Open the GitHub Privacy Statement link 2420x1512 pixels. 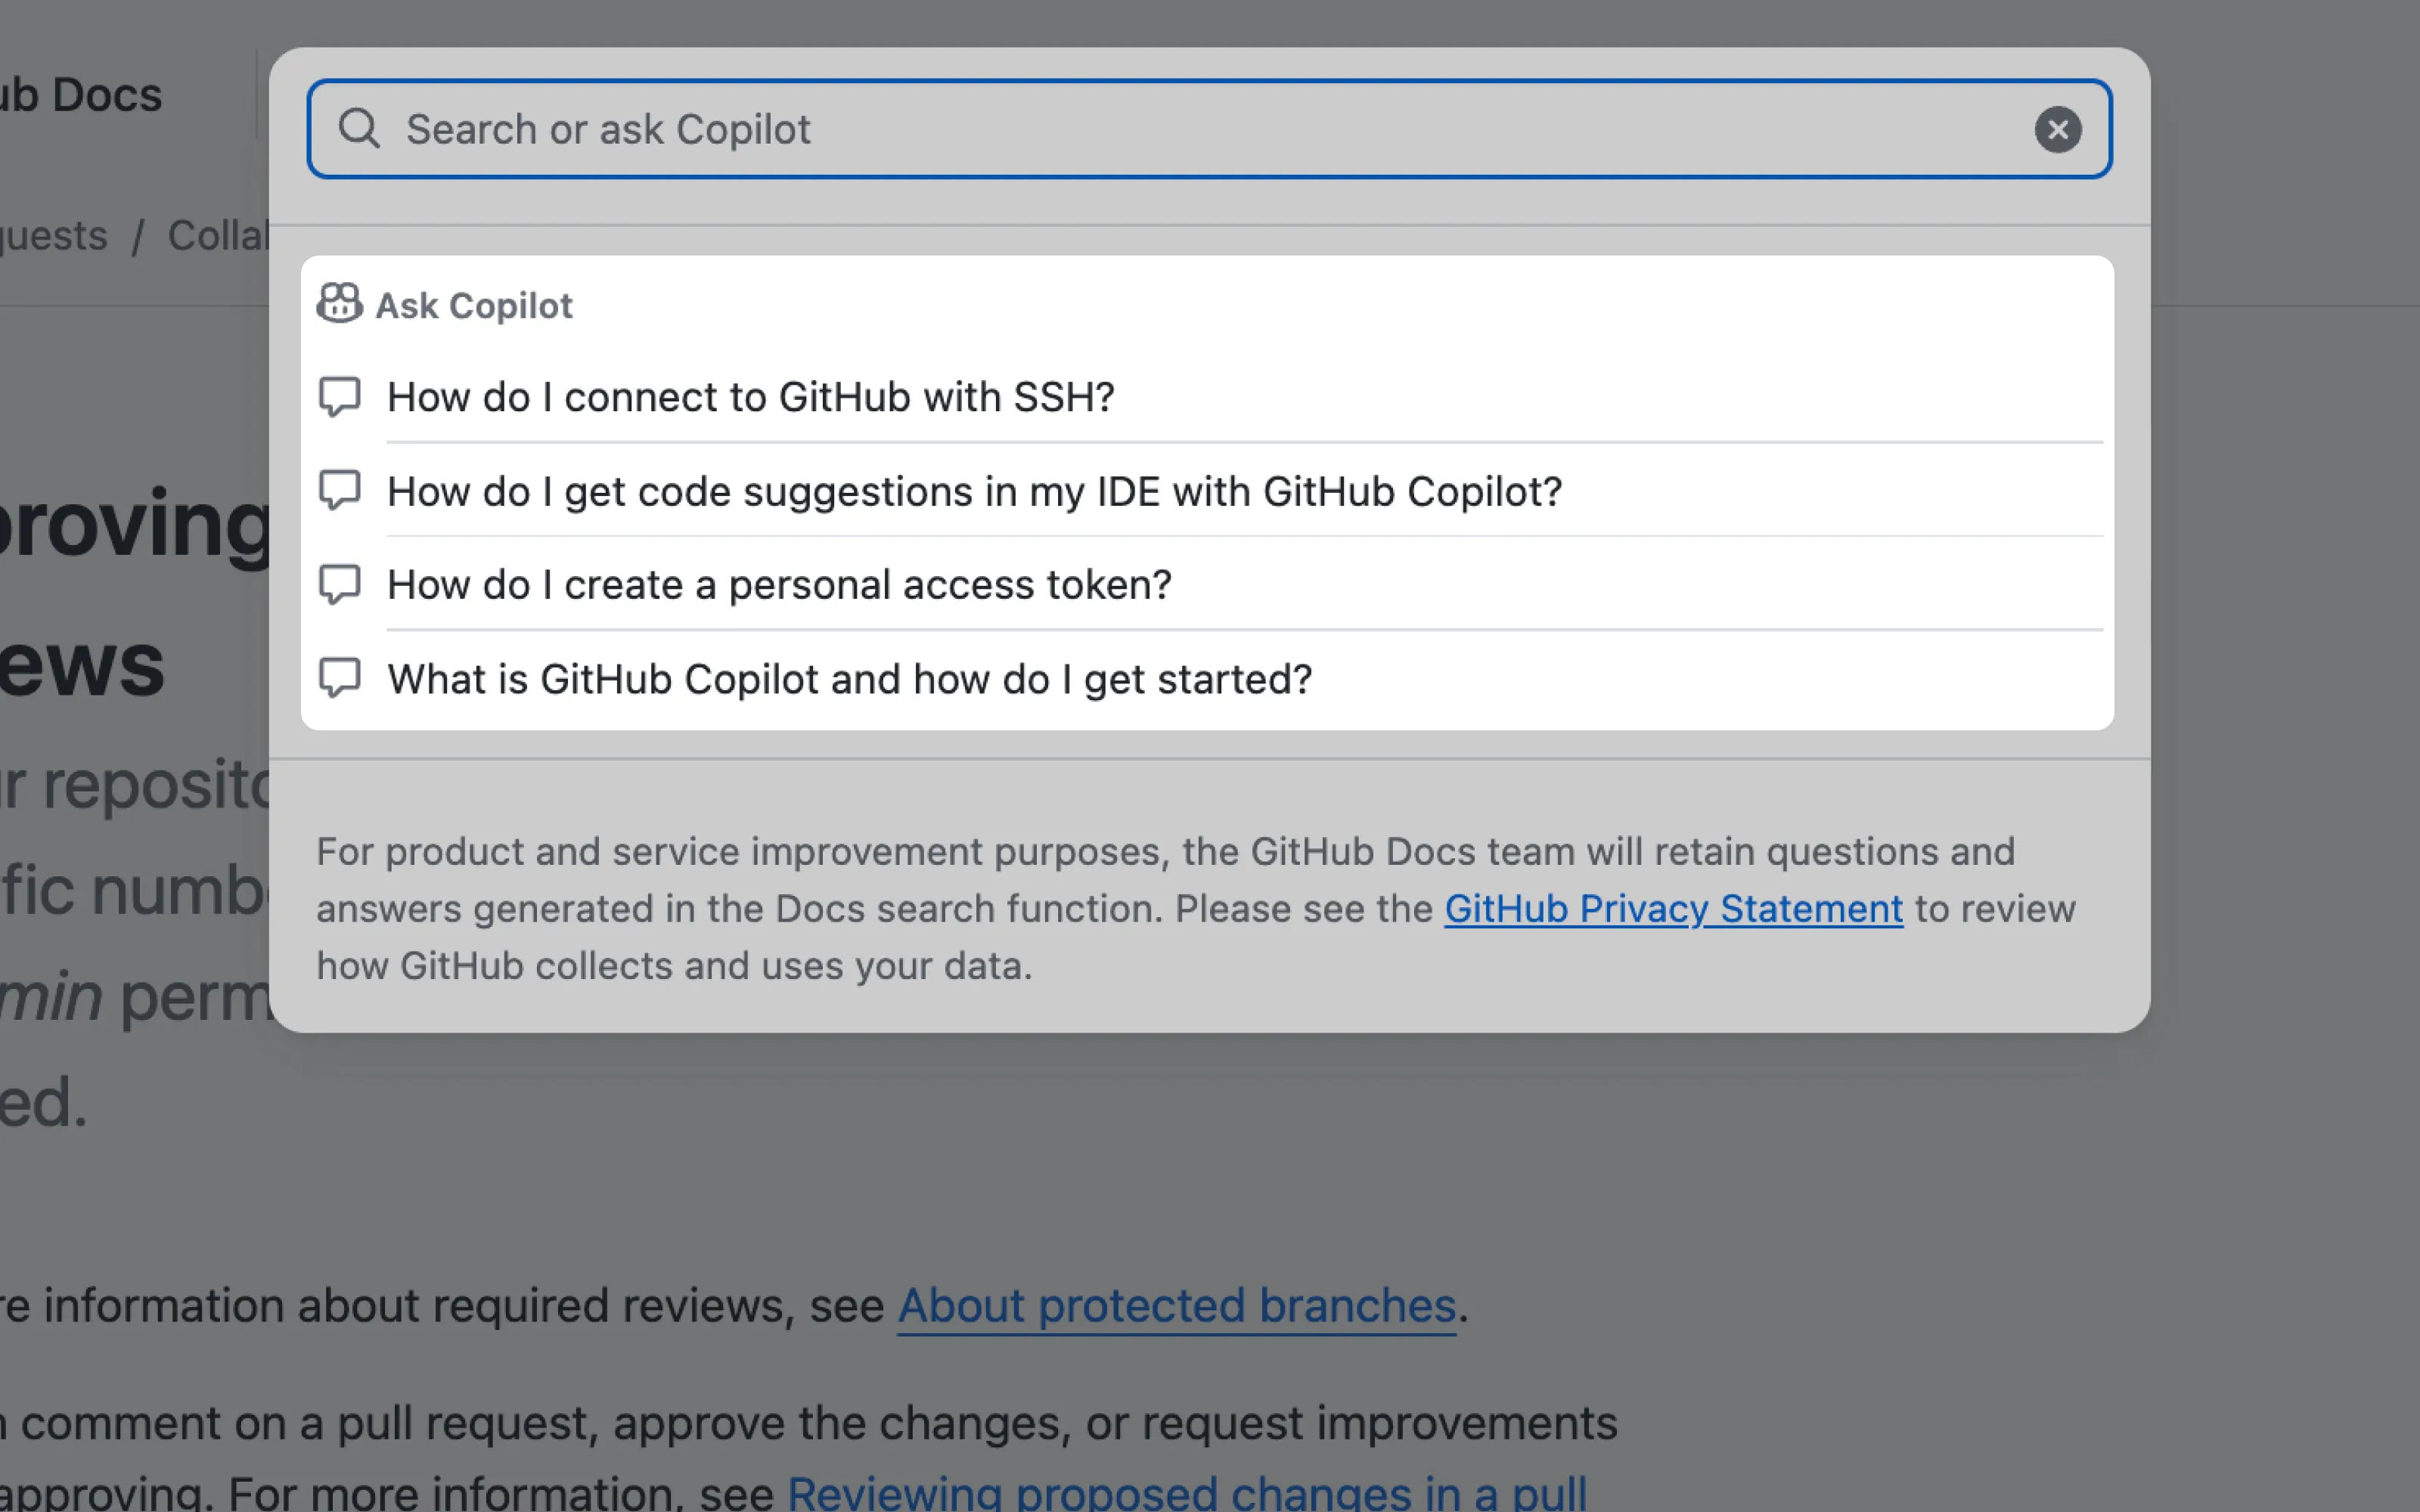coord(1673,908)
